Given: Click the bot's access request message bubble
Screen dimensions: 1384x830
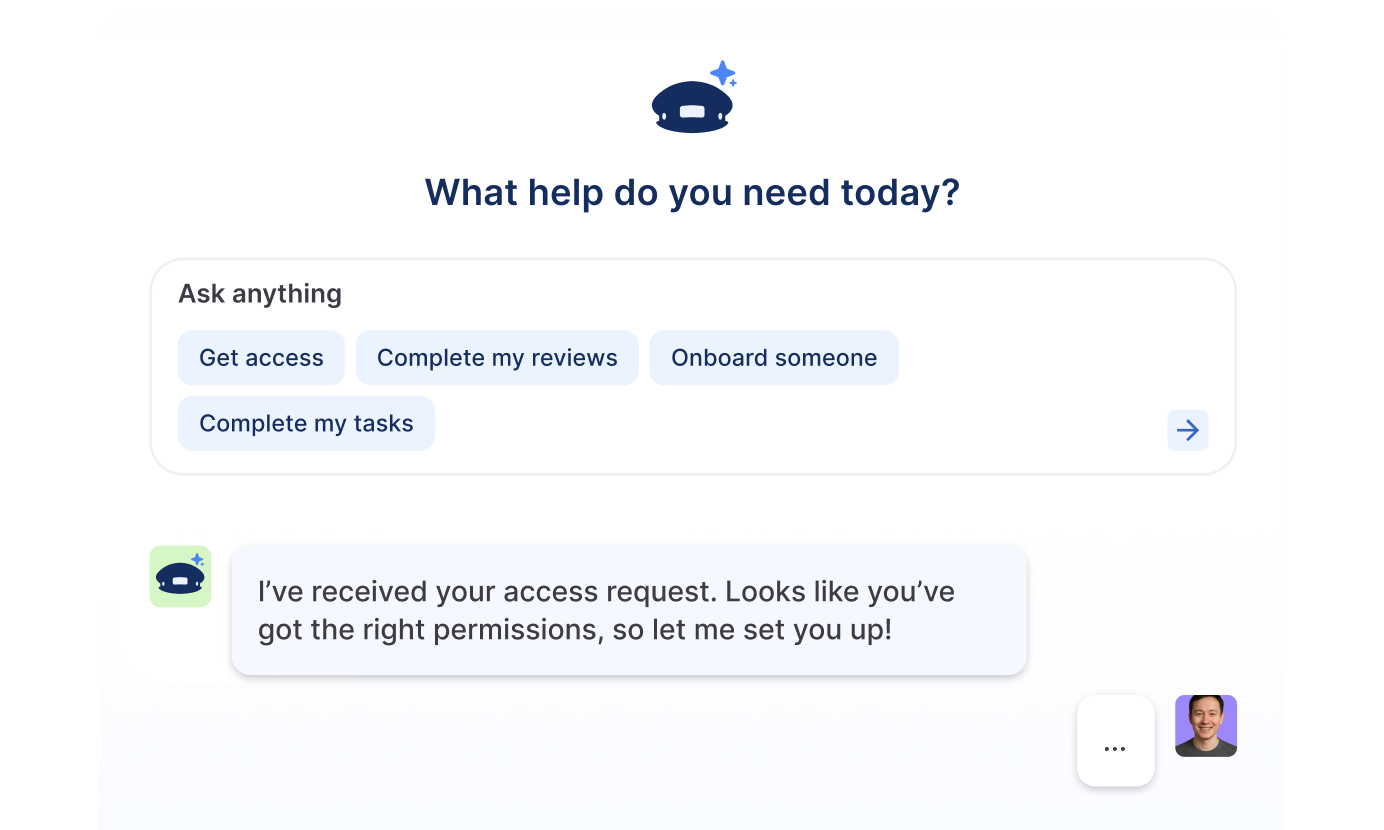Looking at the screenshot, I should pyautogui.click(x=629, y=610).
